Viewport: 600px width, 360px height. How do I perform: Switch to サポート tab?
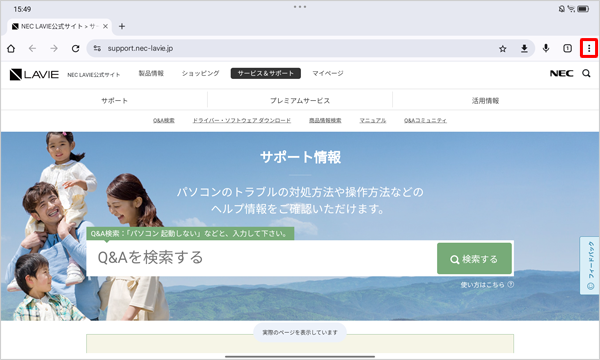tap(114, 101)
